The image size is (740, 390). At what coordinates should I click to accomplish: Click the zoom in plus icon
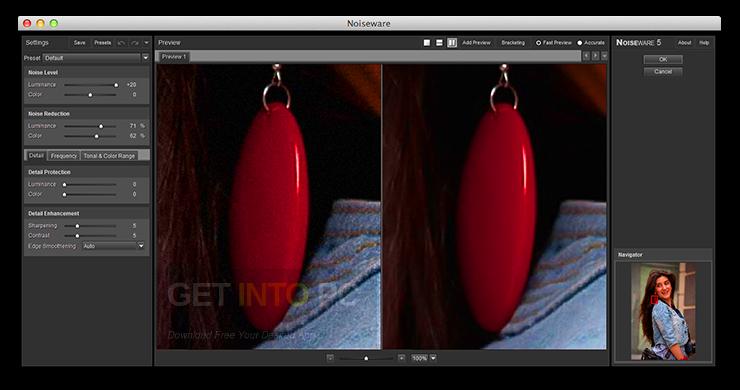pos(401,358)
